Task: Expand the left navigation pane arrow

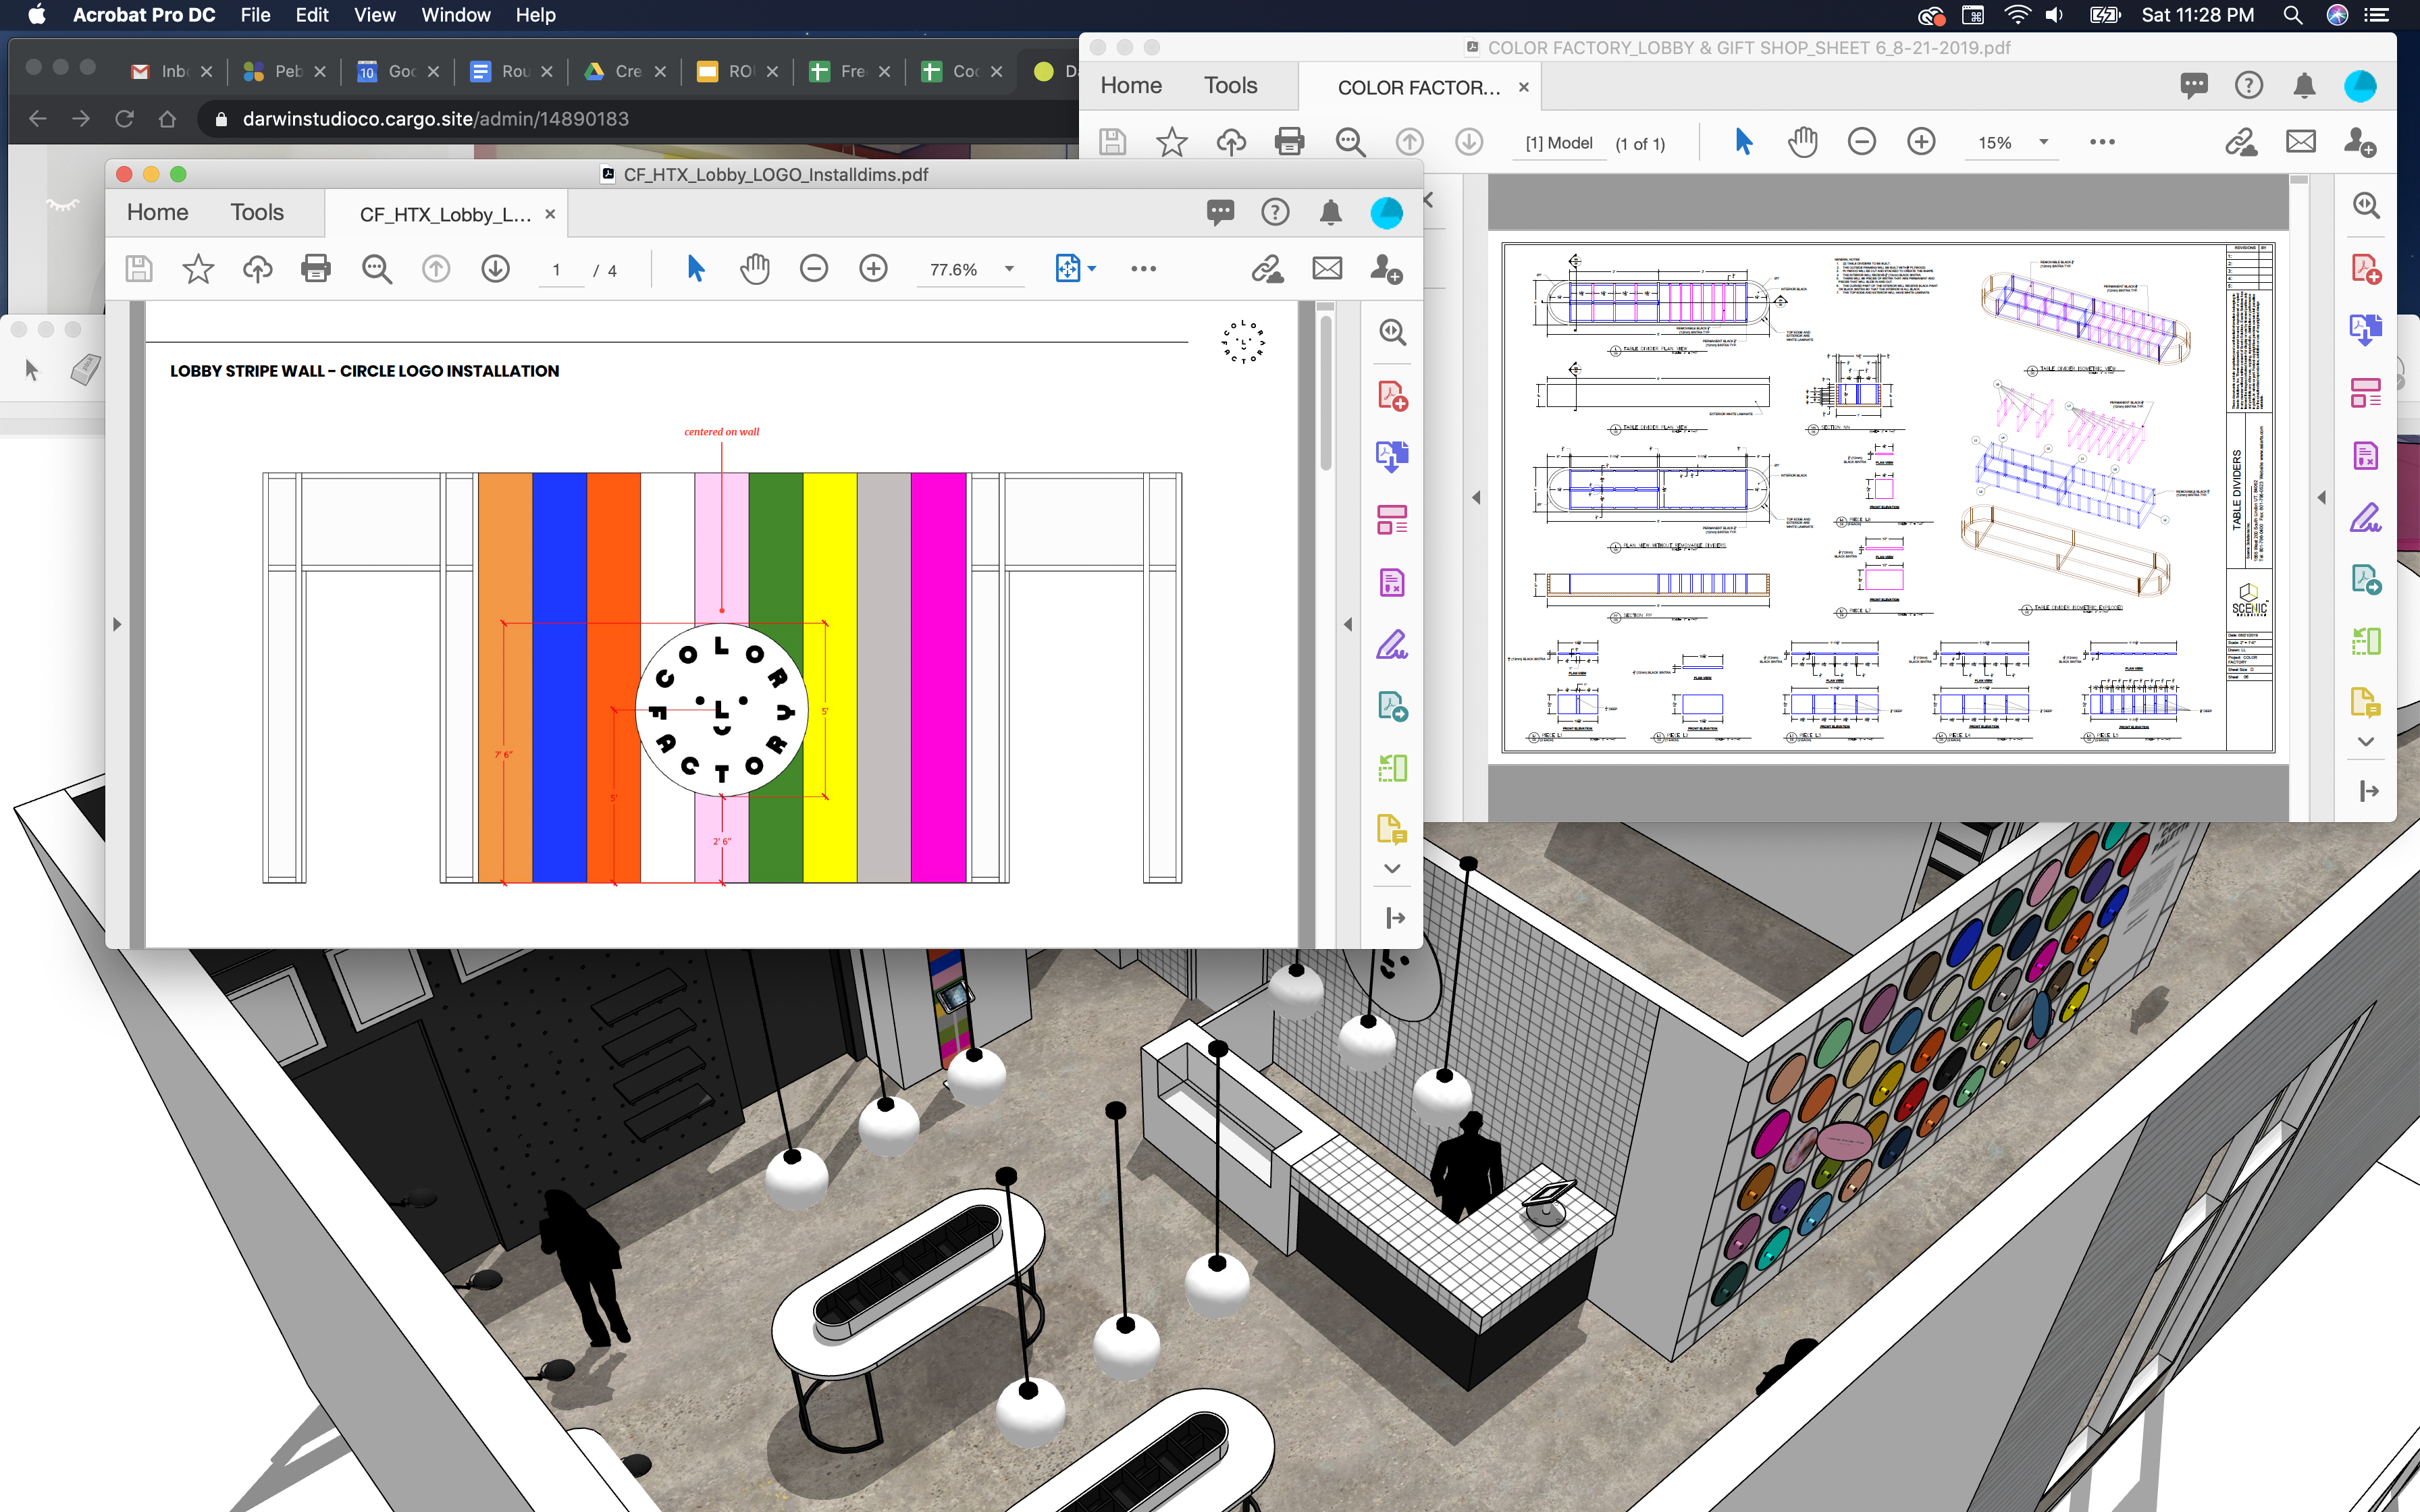Action: (117, 625)
